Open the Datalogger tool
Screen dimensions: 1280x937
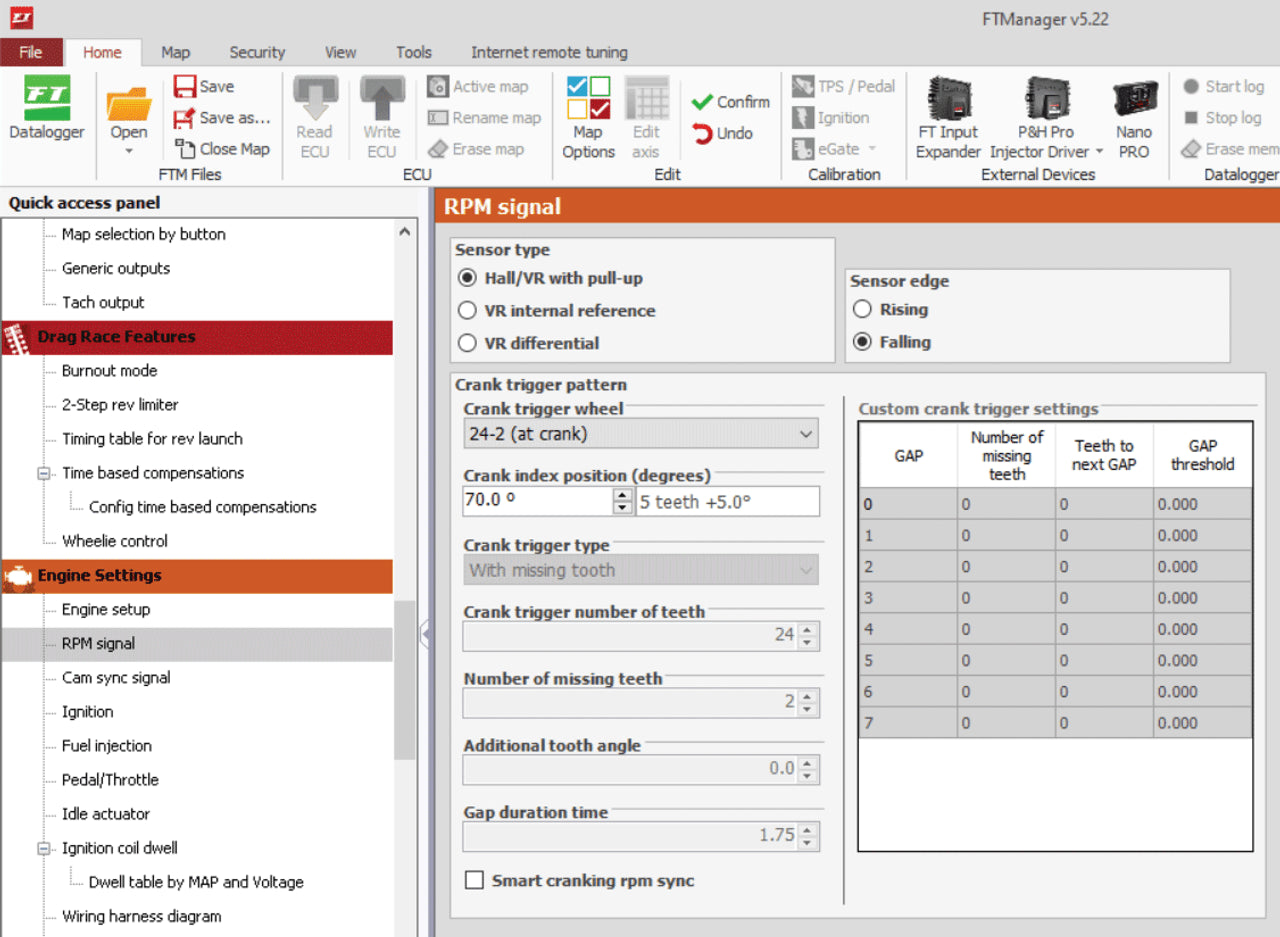[46, 108]
